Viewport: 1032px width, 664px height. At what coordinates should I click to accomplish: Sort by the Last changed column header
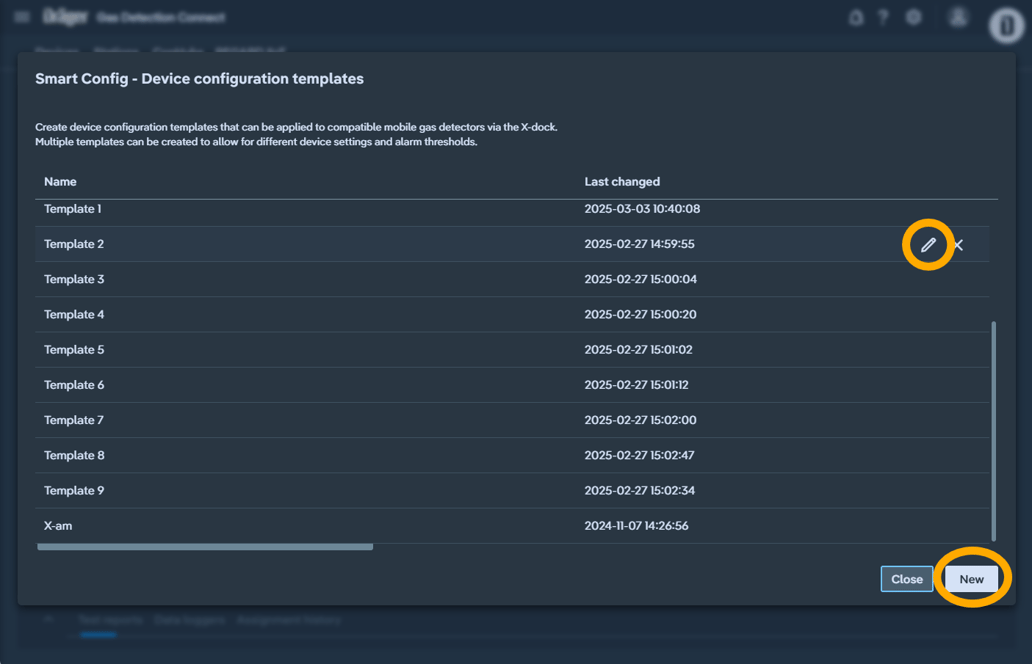tap(622, 182)
